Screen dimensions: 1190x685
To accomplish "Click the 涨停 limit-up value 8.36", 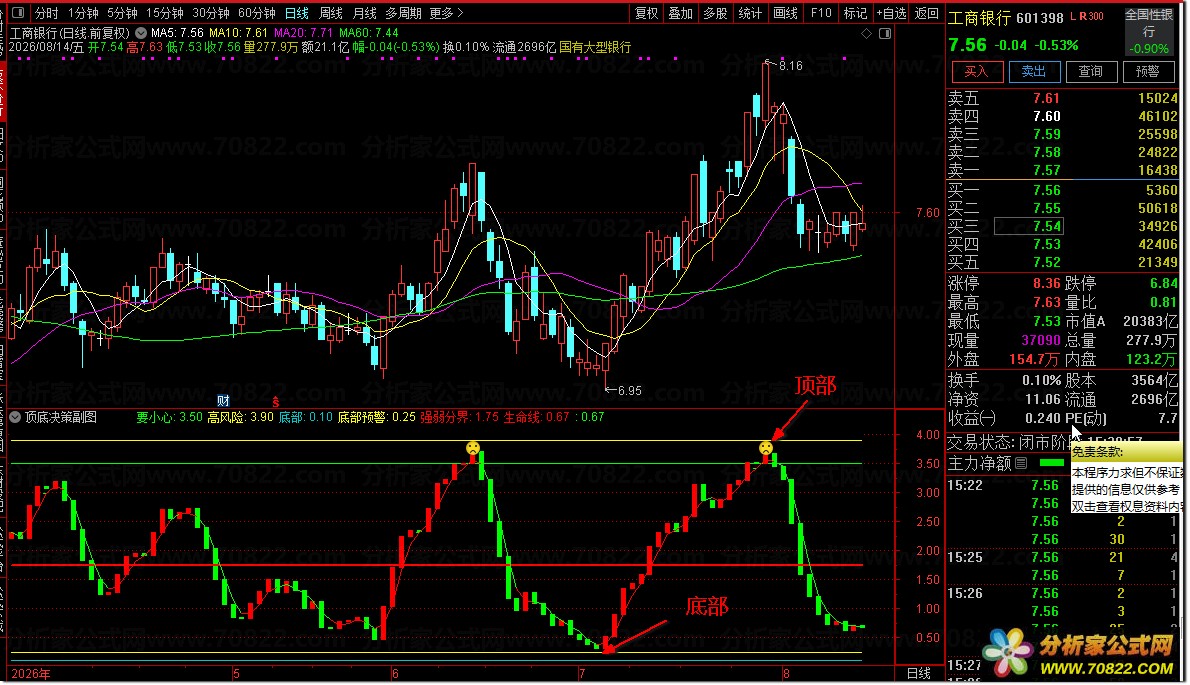I will [1047, 283].
